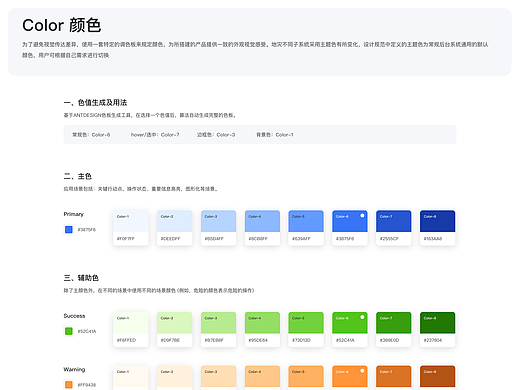
Task: Click the description line under the 主色 heading
Action: [x=141, y=189]
